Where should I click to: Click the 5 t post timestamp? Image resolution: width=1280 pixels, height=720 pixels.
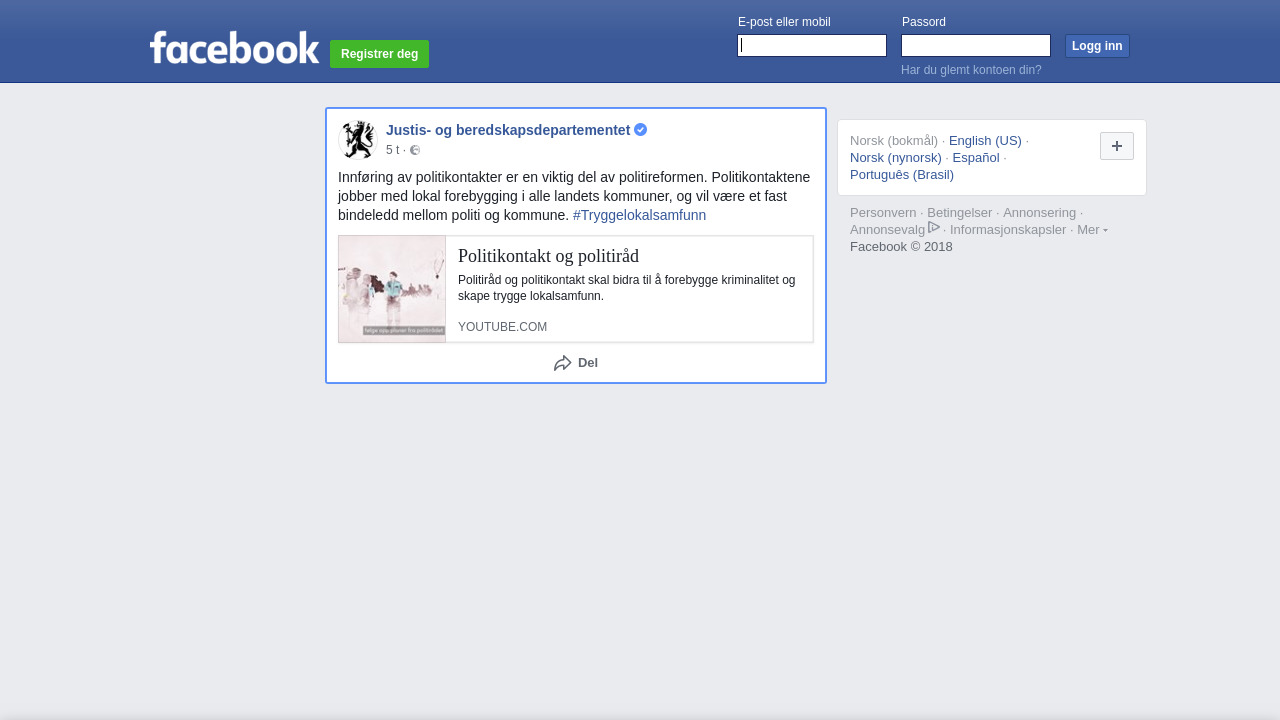392,150
